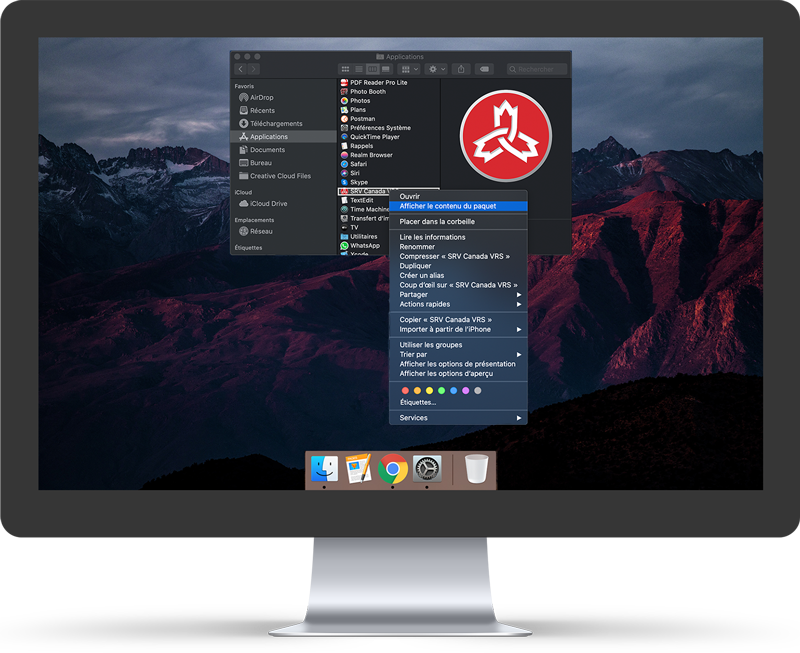
Task: Switch Finder to icon view
Action: coord(345,69)
